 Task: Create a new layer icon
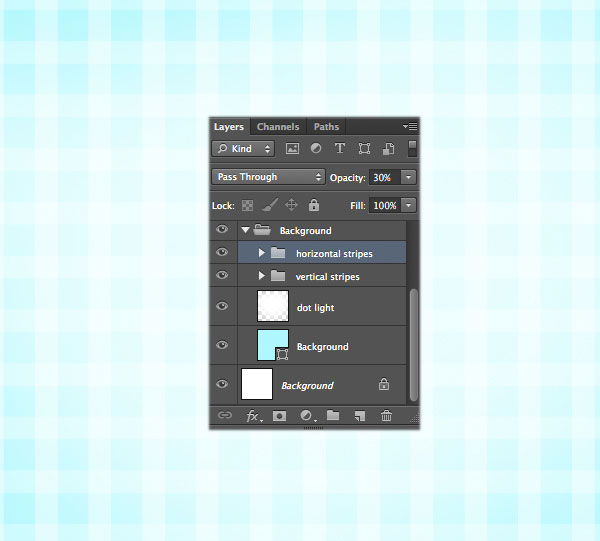tap(360, 416)
